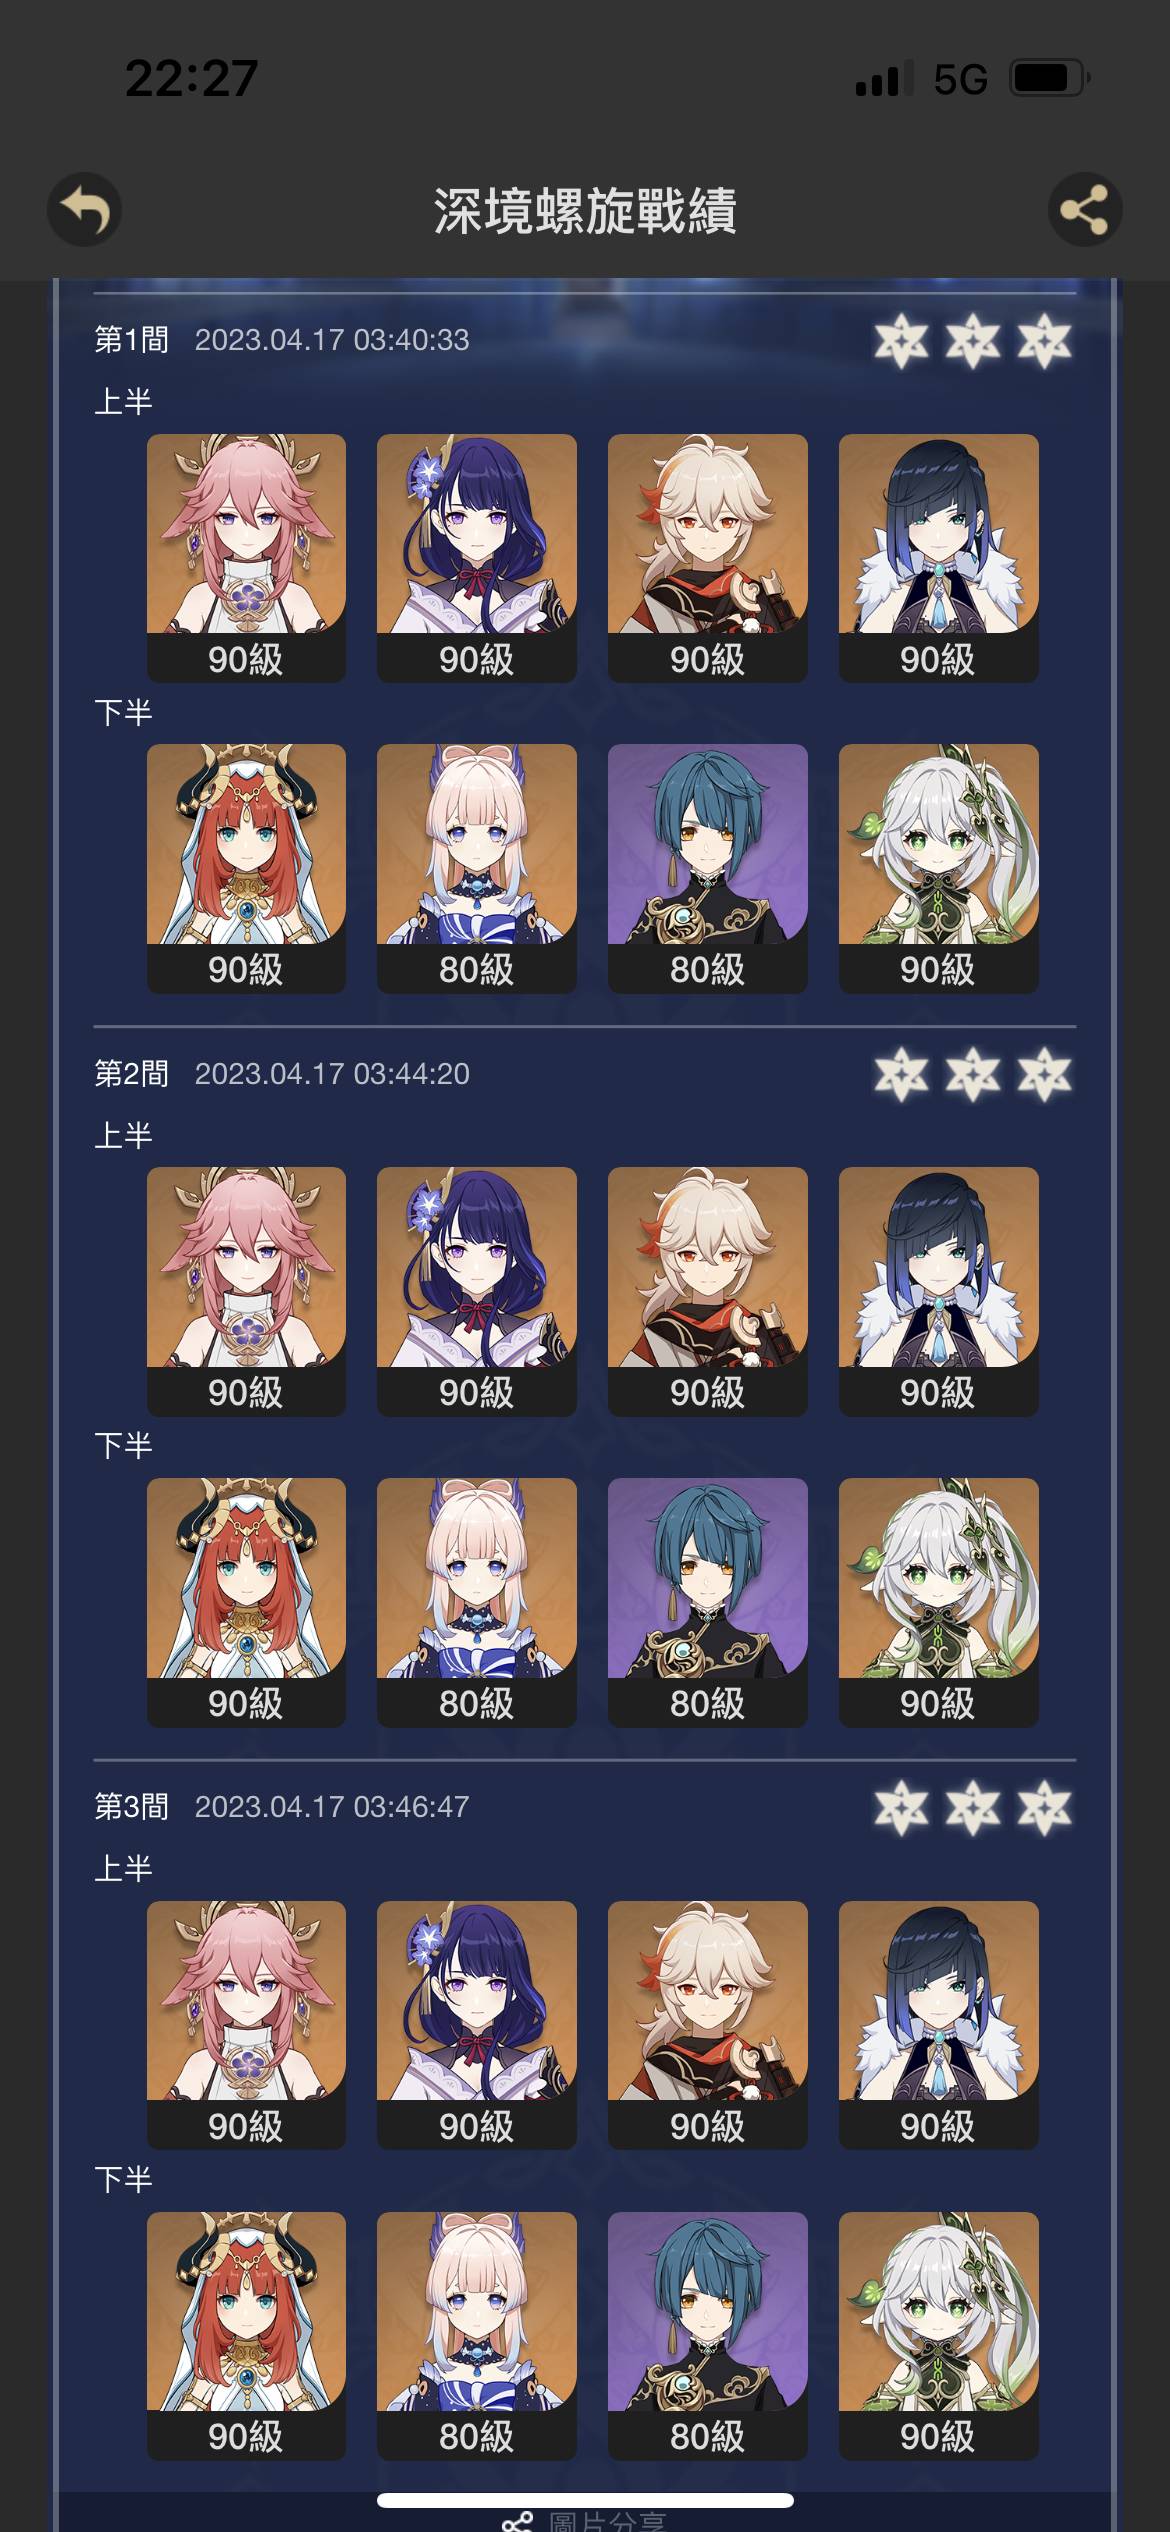
Task: Tap green-eyed white-haired character in Chamber 1
Action: (x=938, y=868)
